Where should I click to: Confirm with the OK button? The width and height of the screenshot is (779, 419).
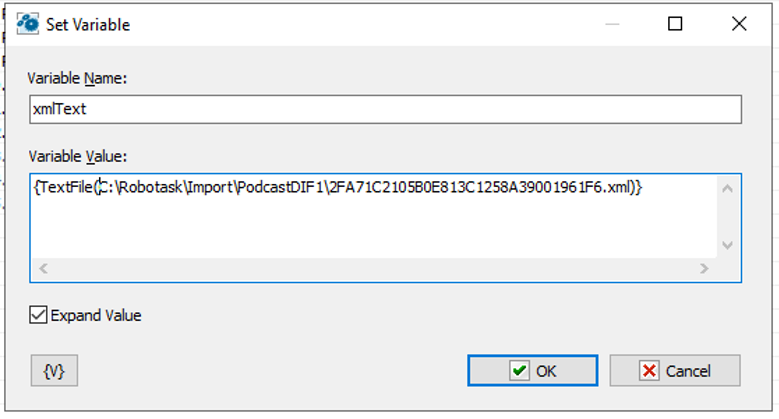(x=533, y=371)
